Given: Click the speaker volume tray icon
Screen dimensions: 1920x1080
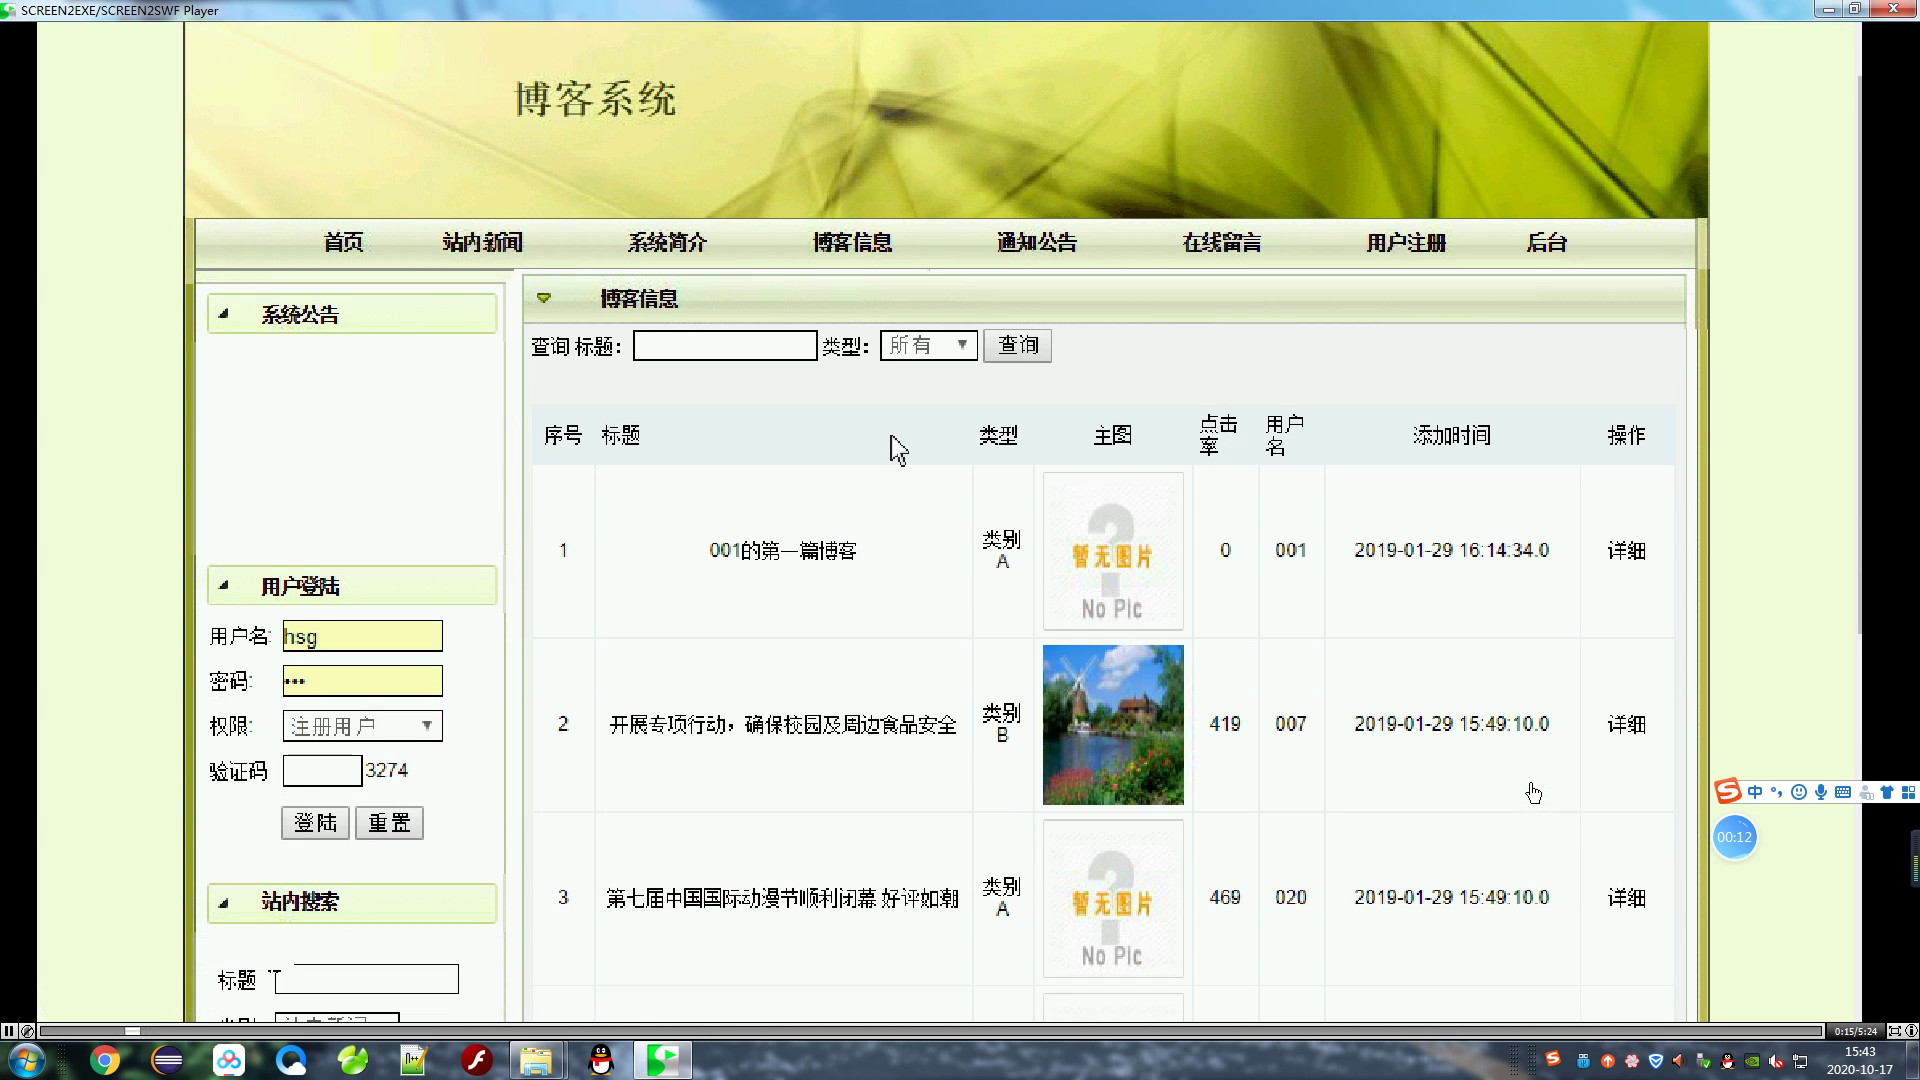Looking at the screenshot, I should pos(1776,1061).
